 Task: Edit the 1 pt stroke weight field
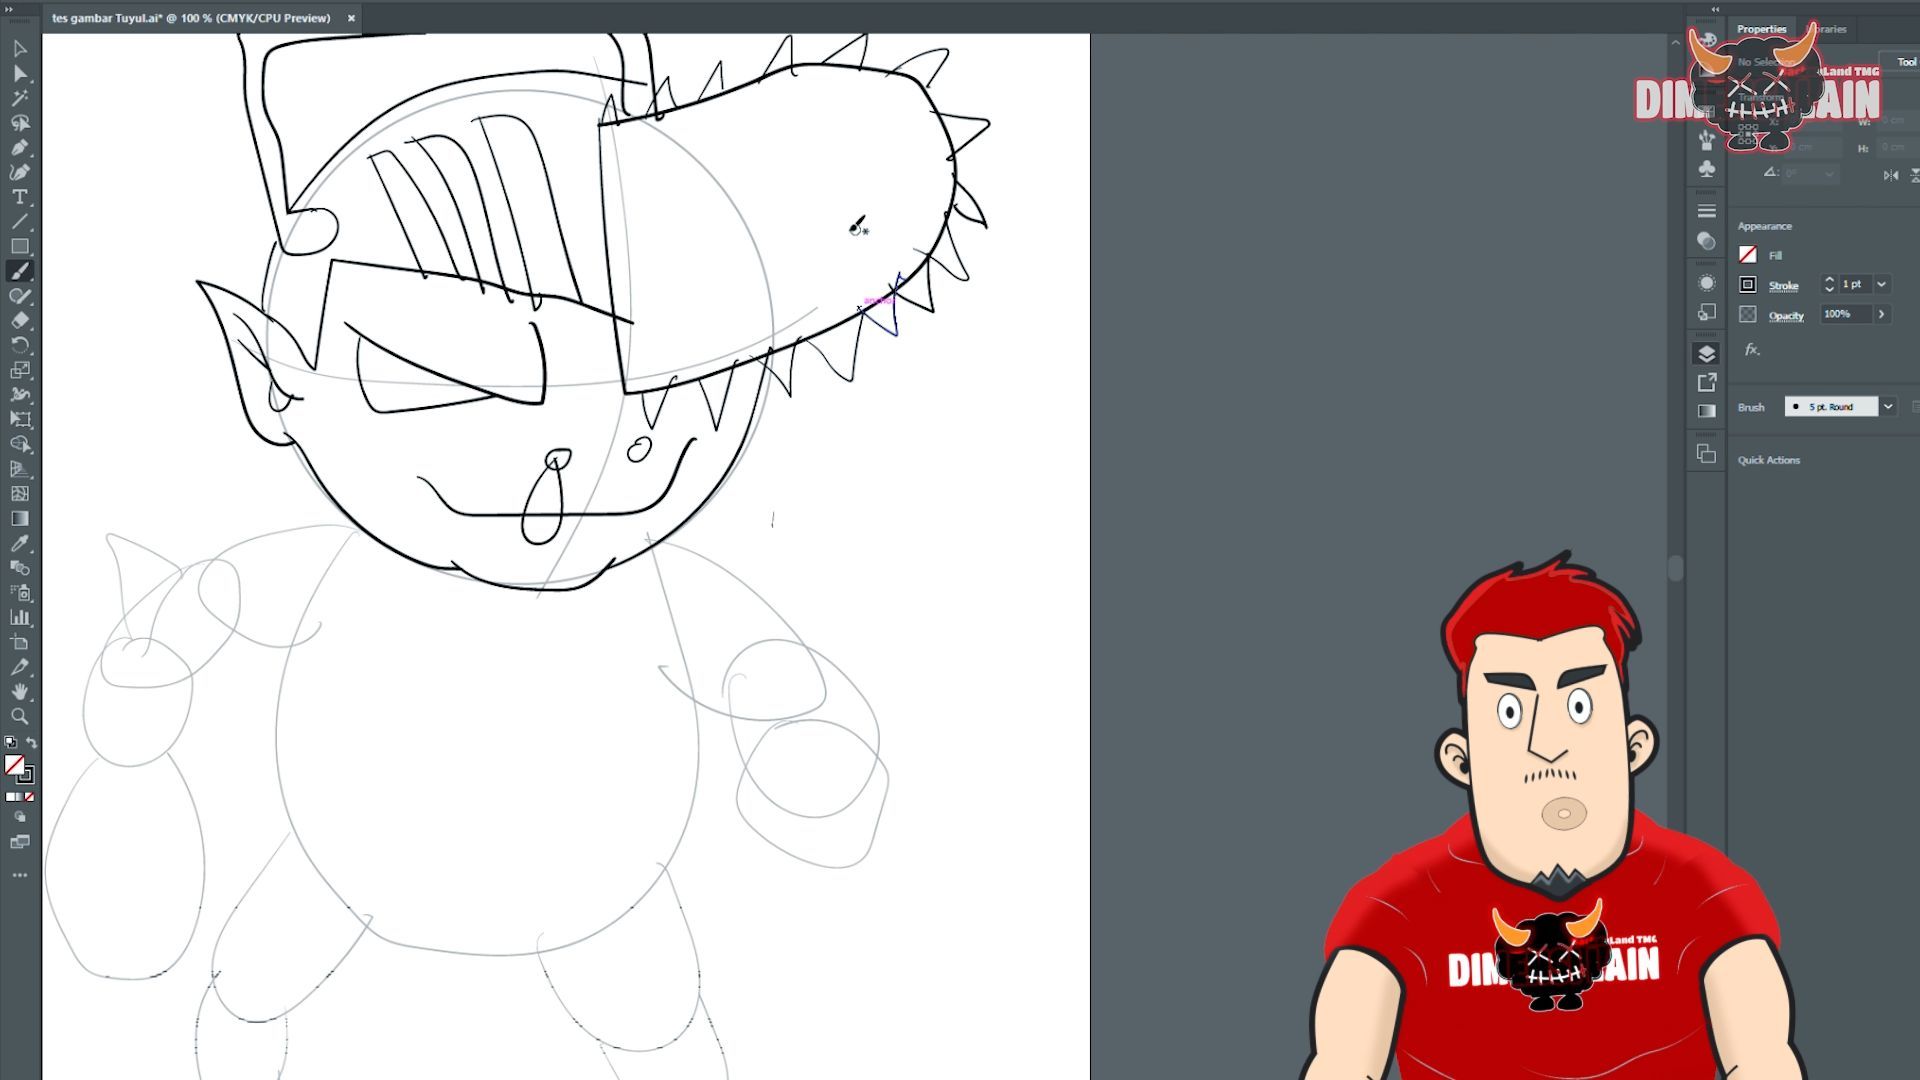tap(1855, 284)
